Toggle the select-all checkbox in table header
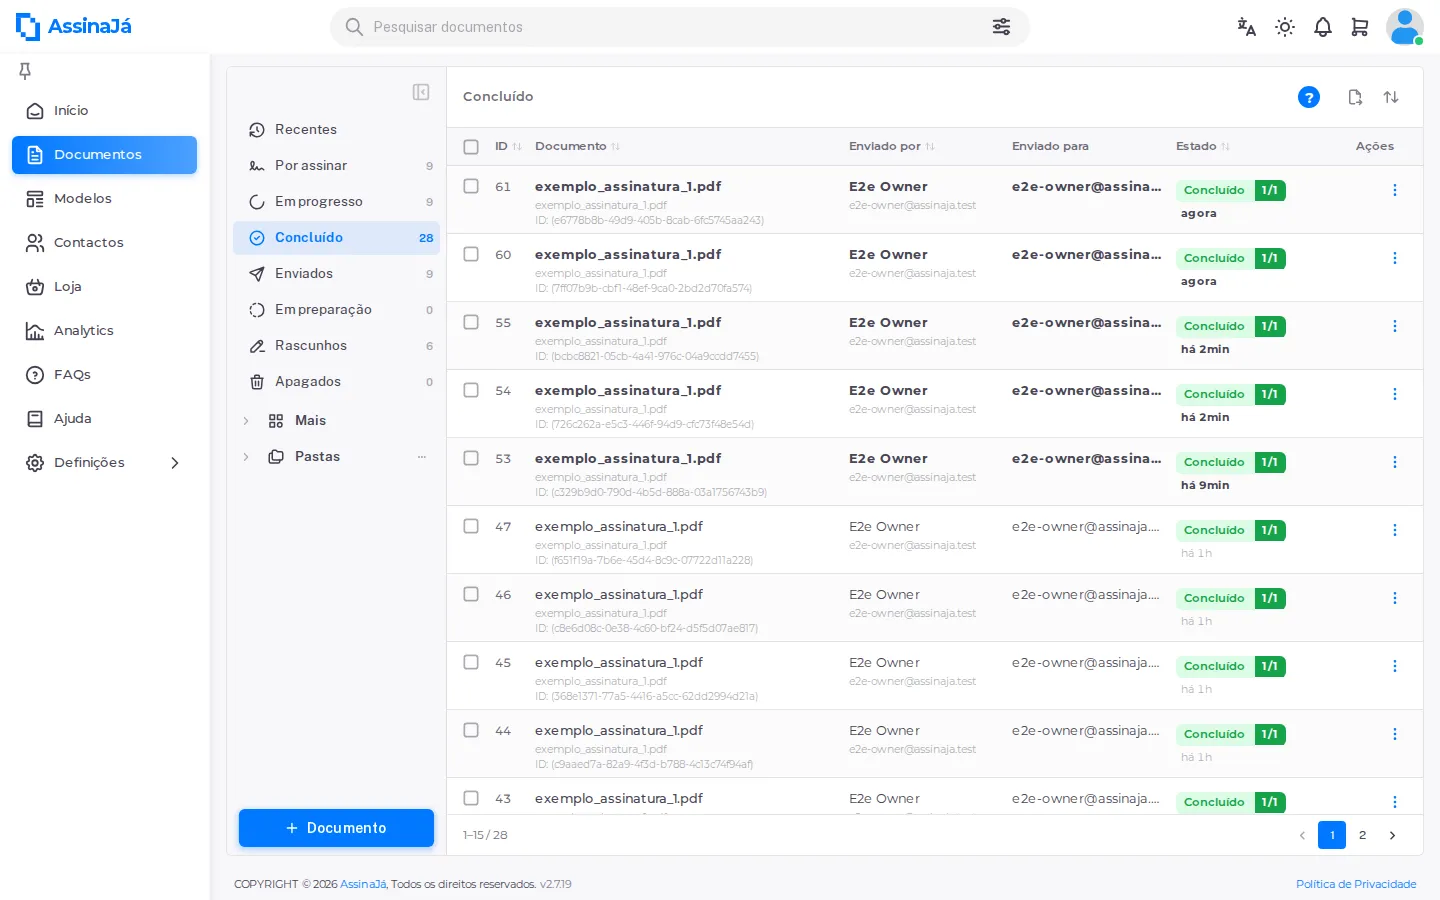The image size is (1440, 900). click(471, 147)
